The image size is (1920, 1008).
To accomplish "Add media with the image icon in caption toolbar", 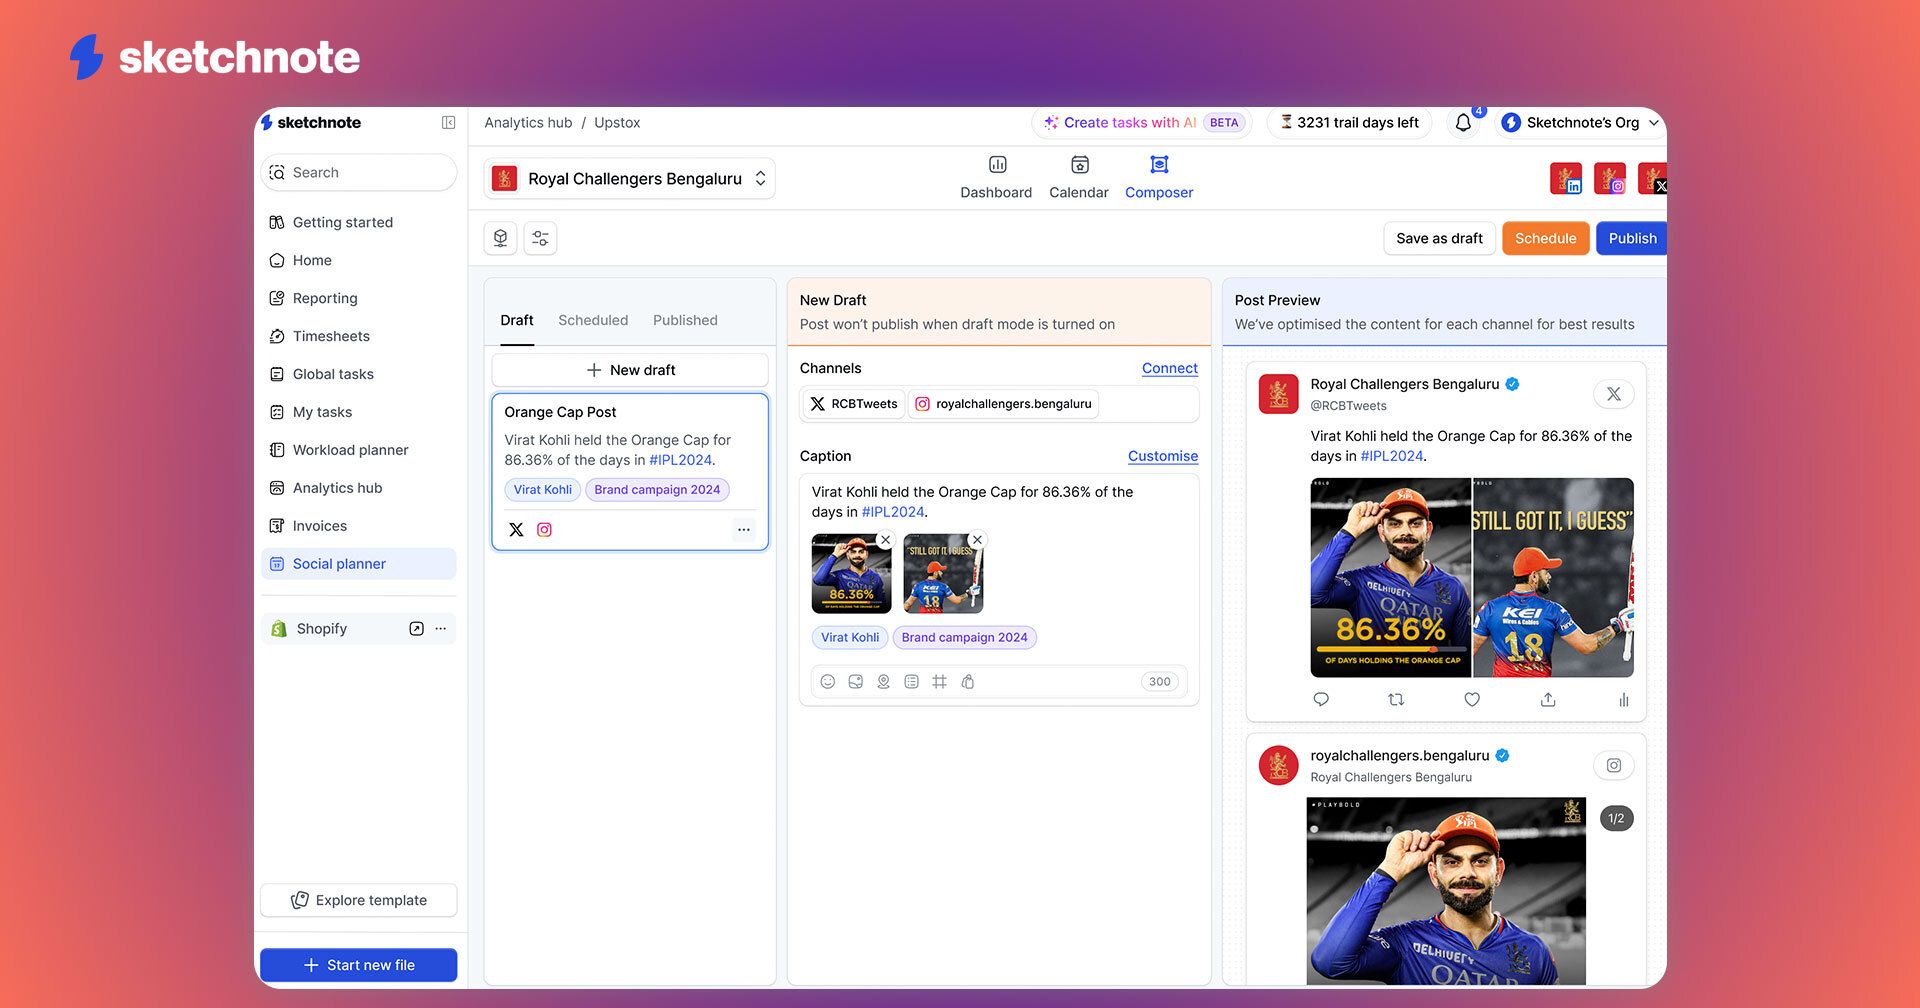I will click(856, 682).
